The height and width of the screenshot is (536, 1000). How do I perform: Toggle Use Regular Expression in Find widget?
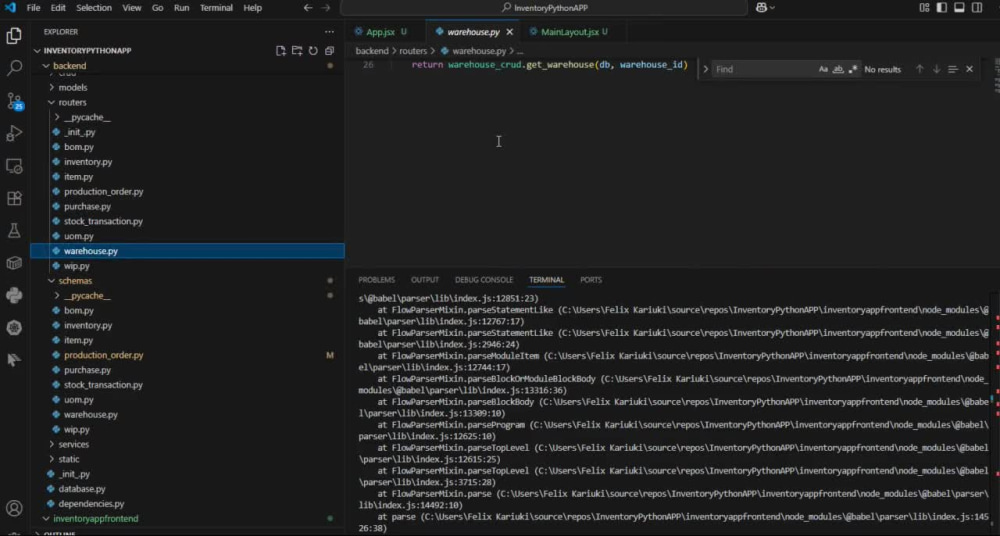coord(853,69)
